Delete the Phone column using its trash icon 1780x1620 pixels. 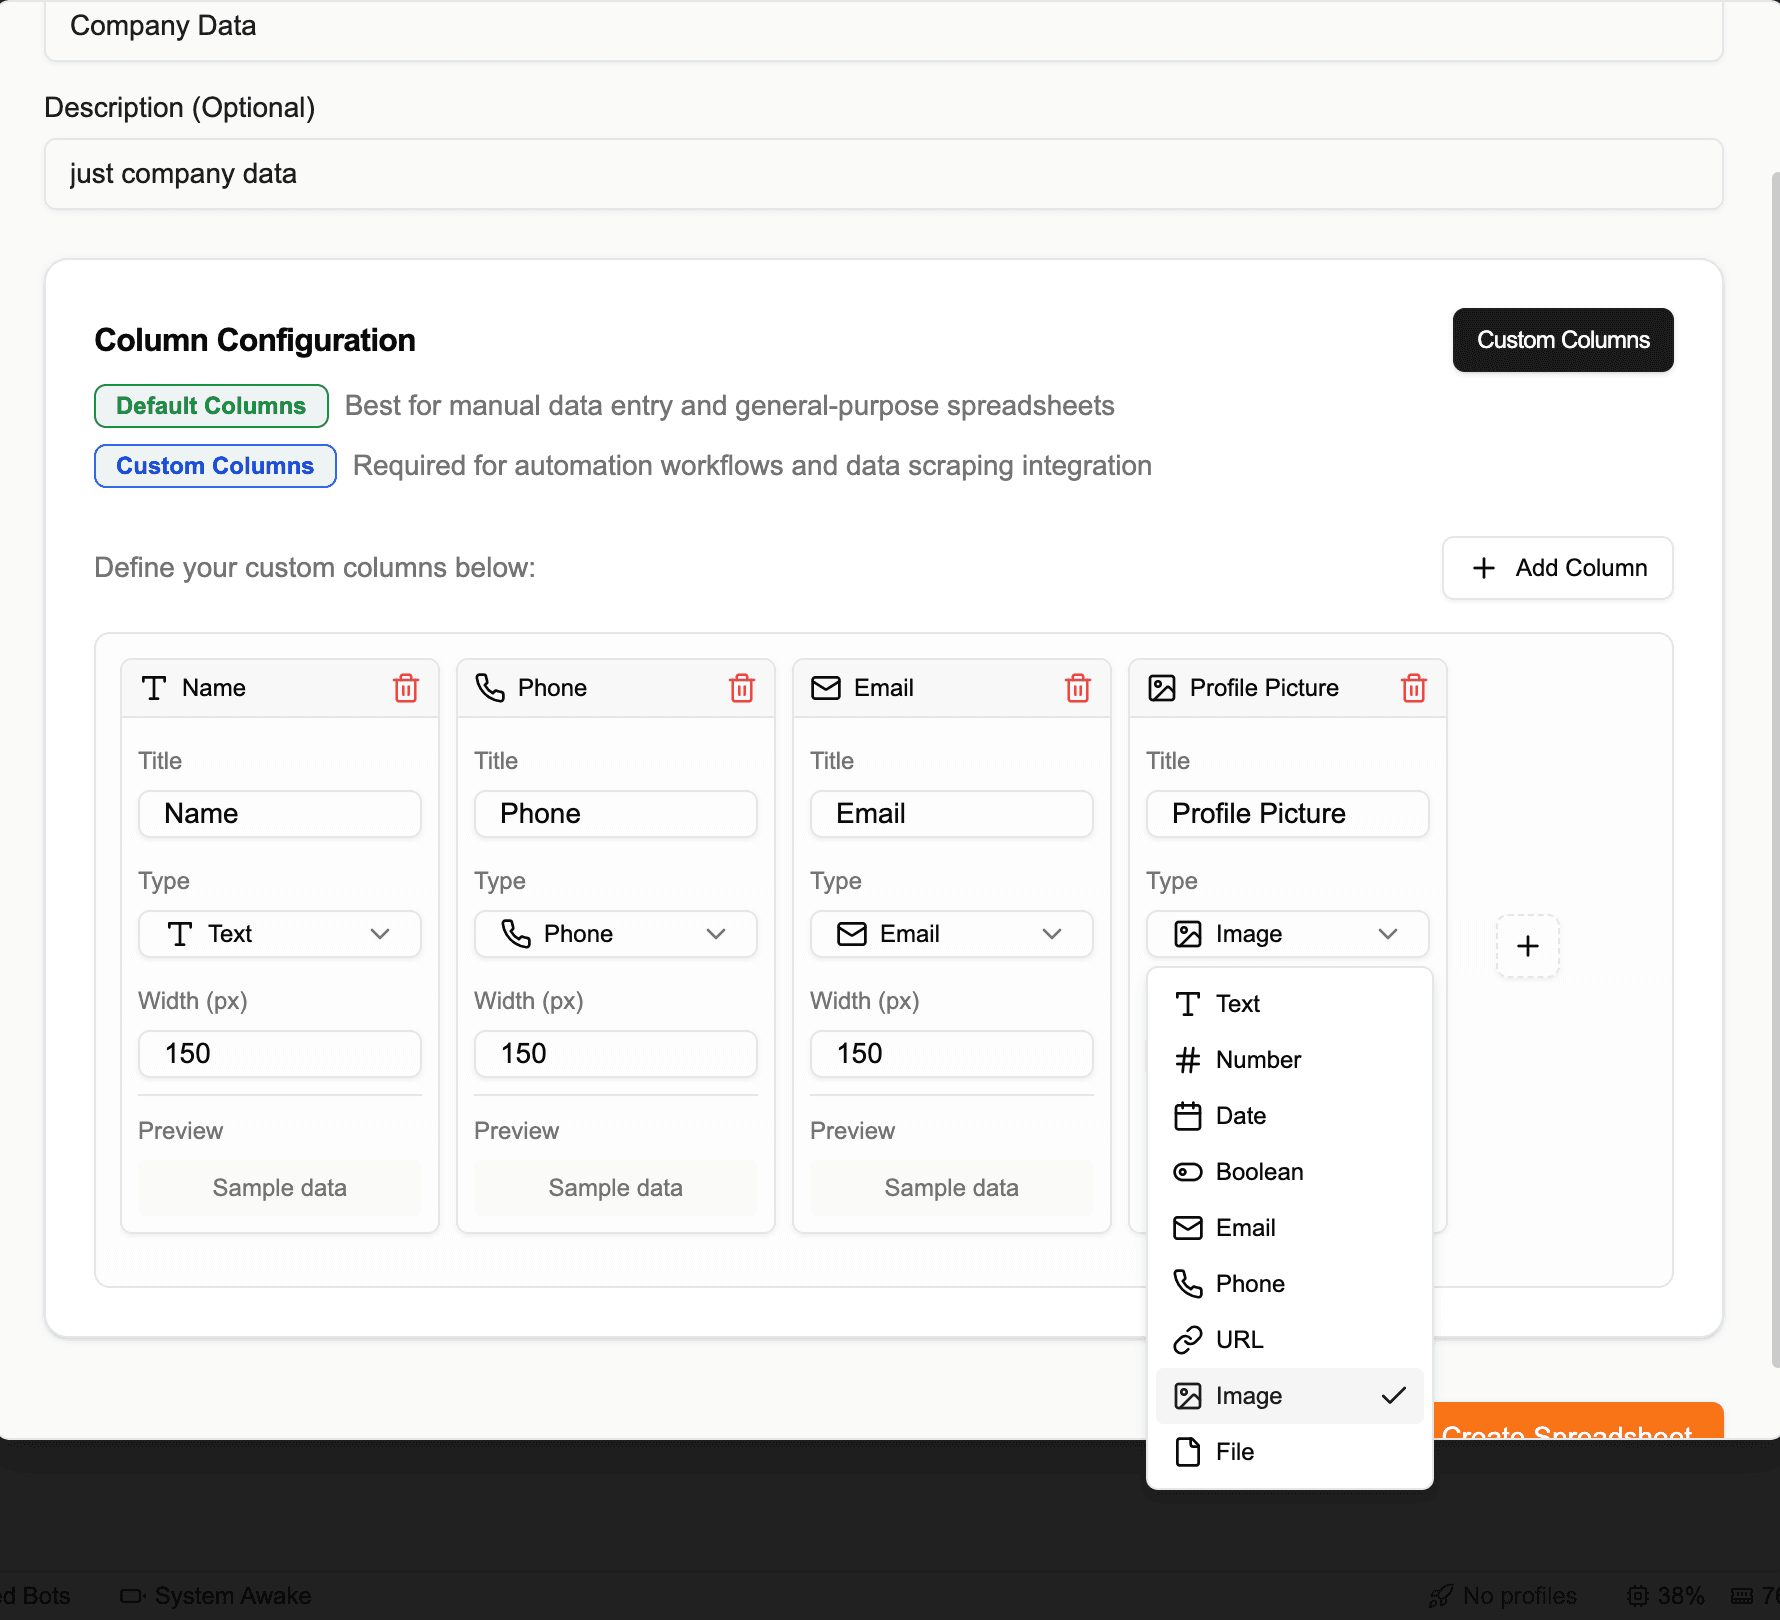click(742, 688)
